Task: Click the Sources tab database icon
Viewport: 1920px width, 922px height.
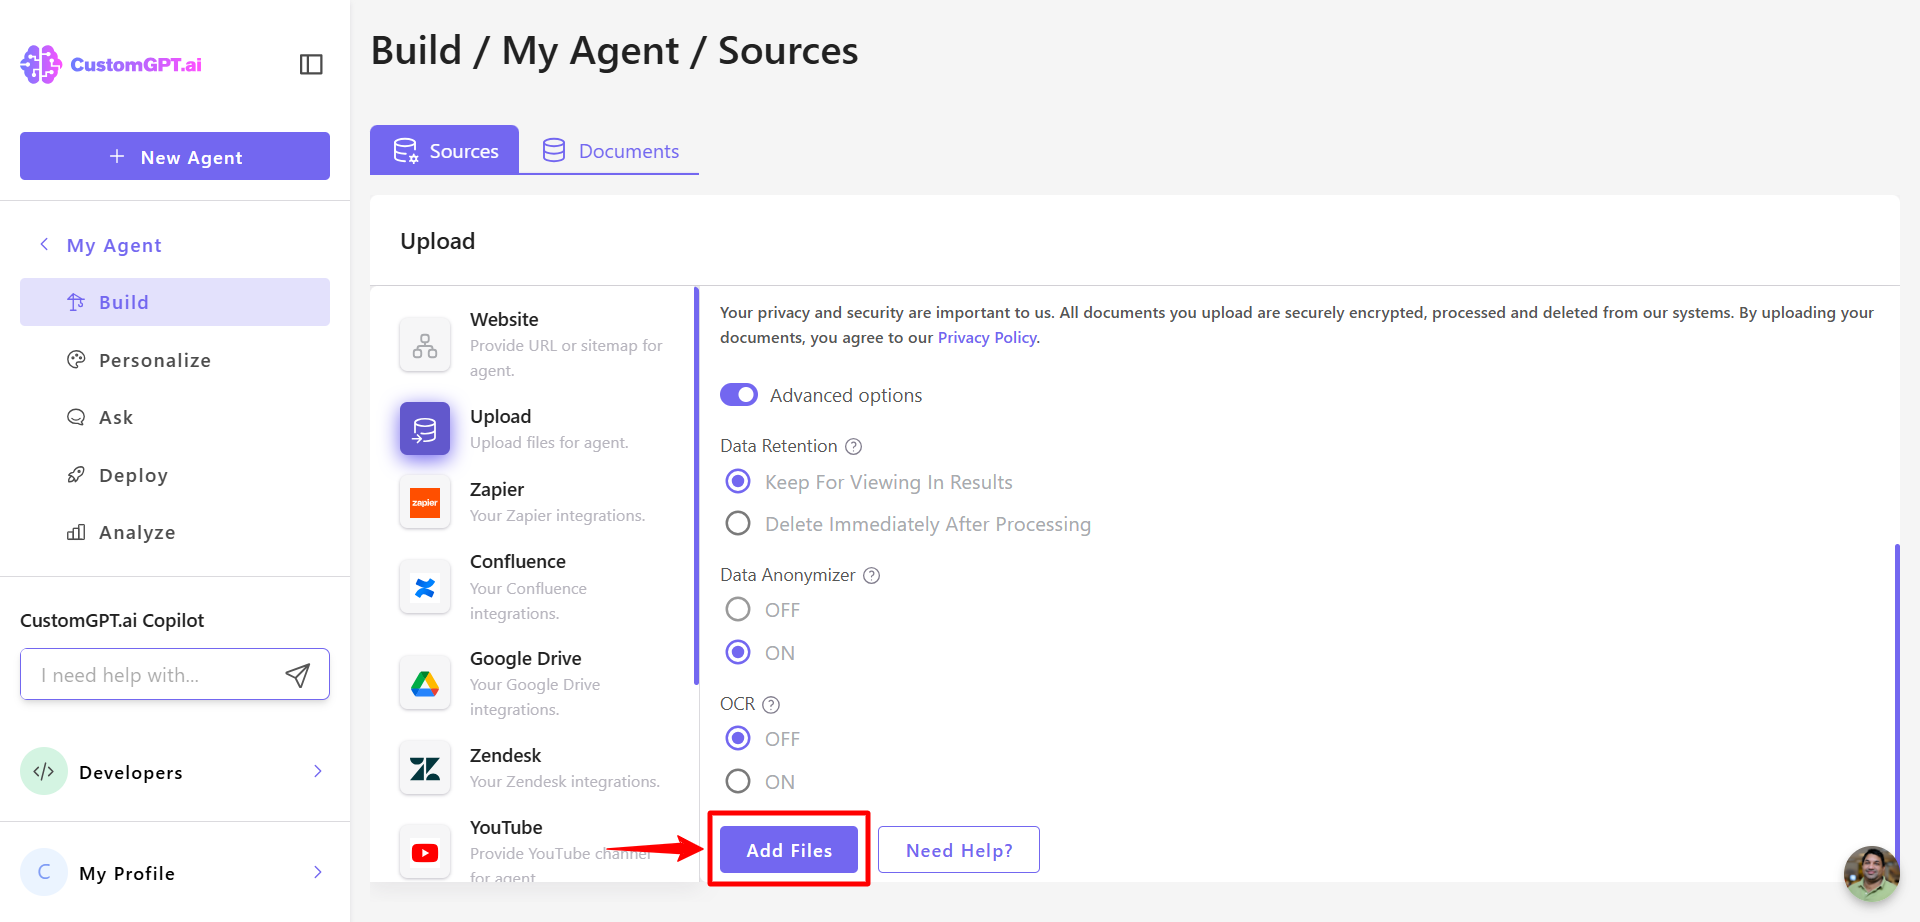Action: [x=405, y=151]
